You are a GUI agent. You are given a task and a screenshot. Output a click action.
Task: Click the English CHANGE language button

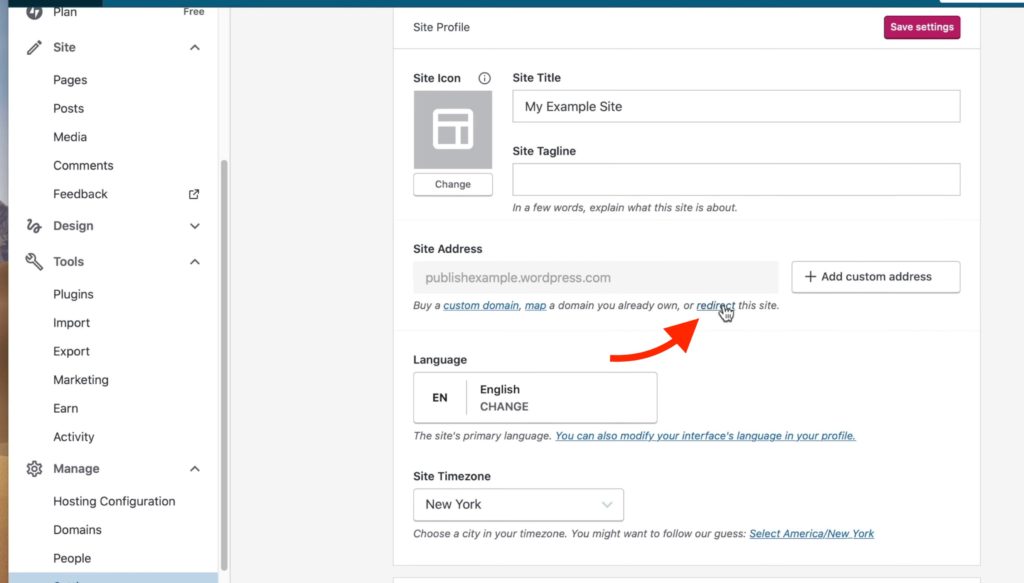click(535, 398)
